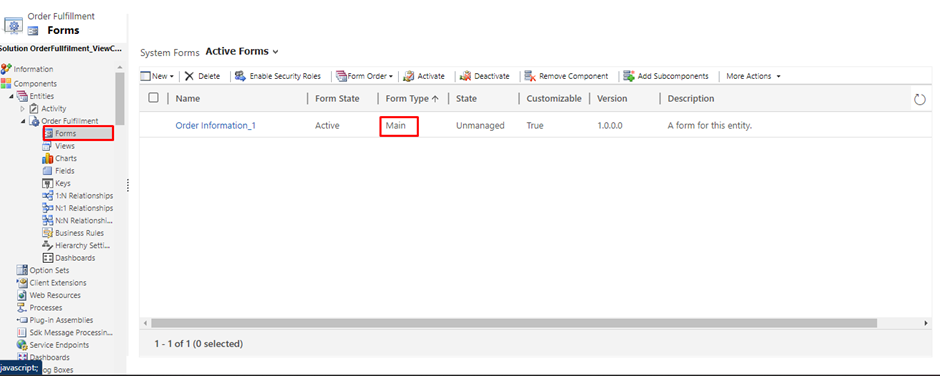
Task: Click the Client Extensions icon
Action: pyautogui.click(x=22, y=282)
